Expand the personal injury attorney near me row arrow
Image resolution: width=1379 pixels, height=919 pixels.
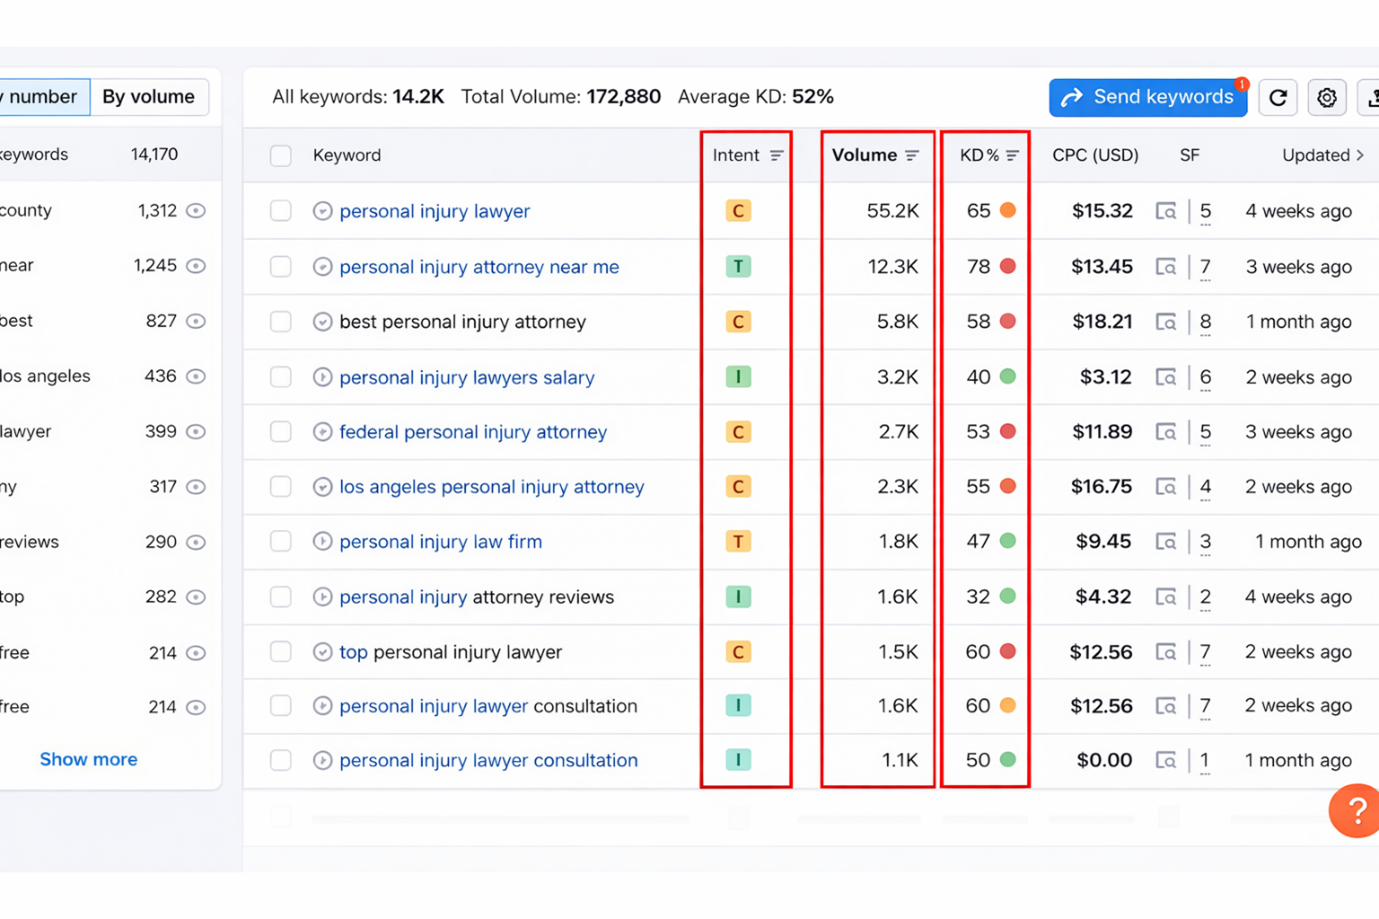pyautogui.click(x=322, y=267)
